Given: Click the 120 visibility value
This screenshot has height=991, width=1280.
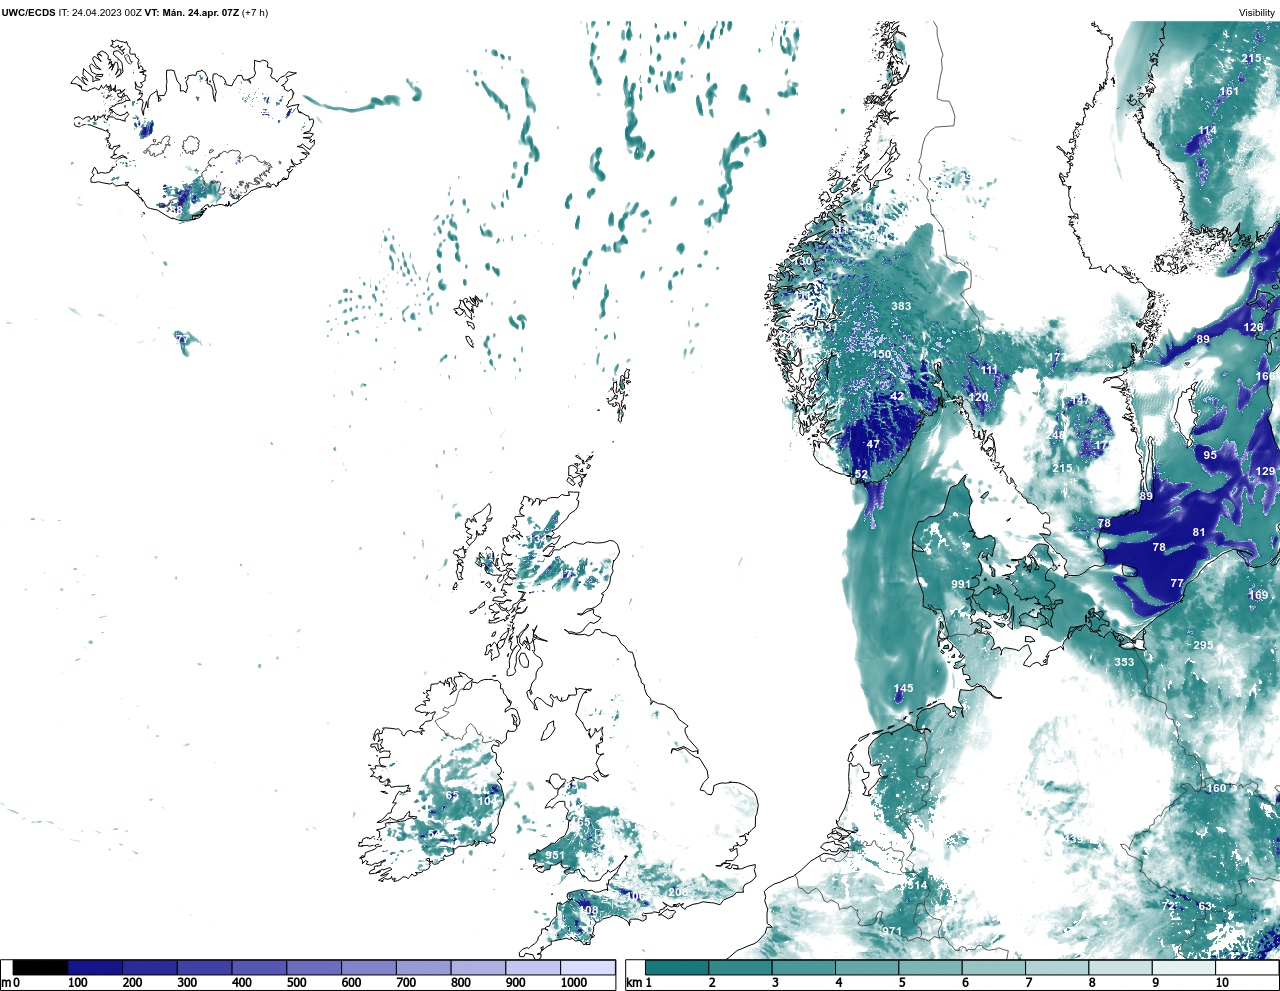Looking at the screenshot, I should 978,398.
